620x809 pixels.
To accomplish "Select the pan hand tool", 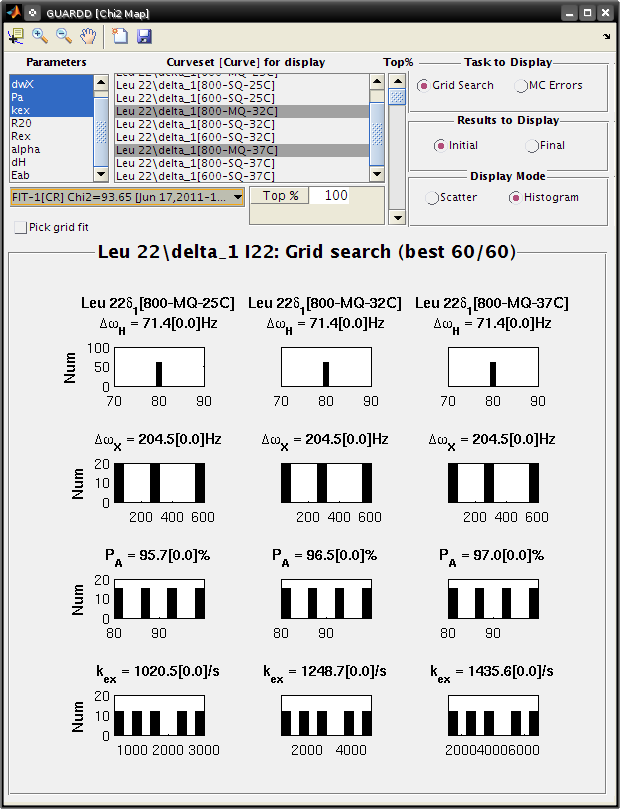I will 88,36.
